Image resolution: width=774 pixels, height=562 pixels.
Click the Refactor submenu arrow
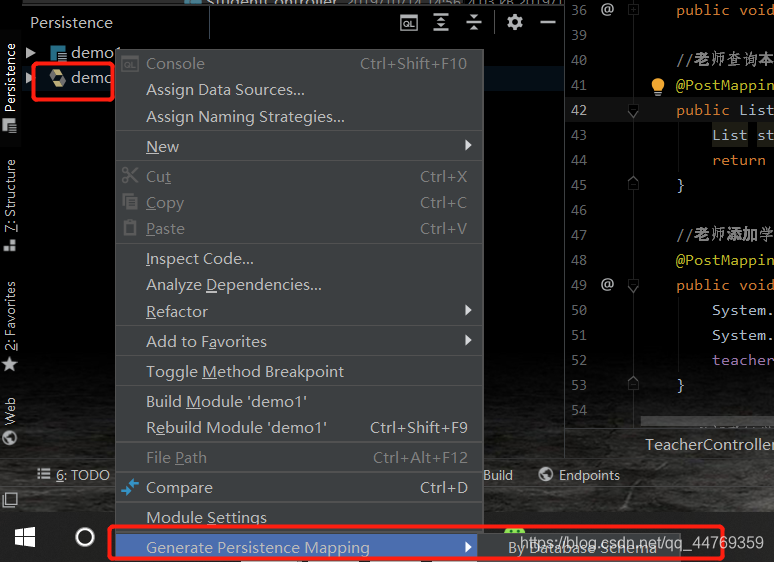(468, 310)
